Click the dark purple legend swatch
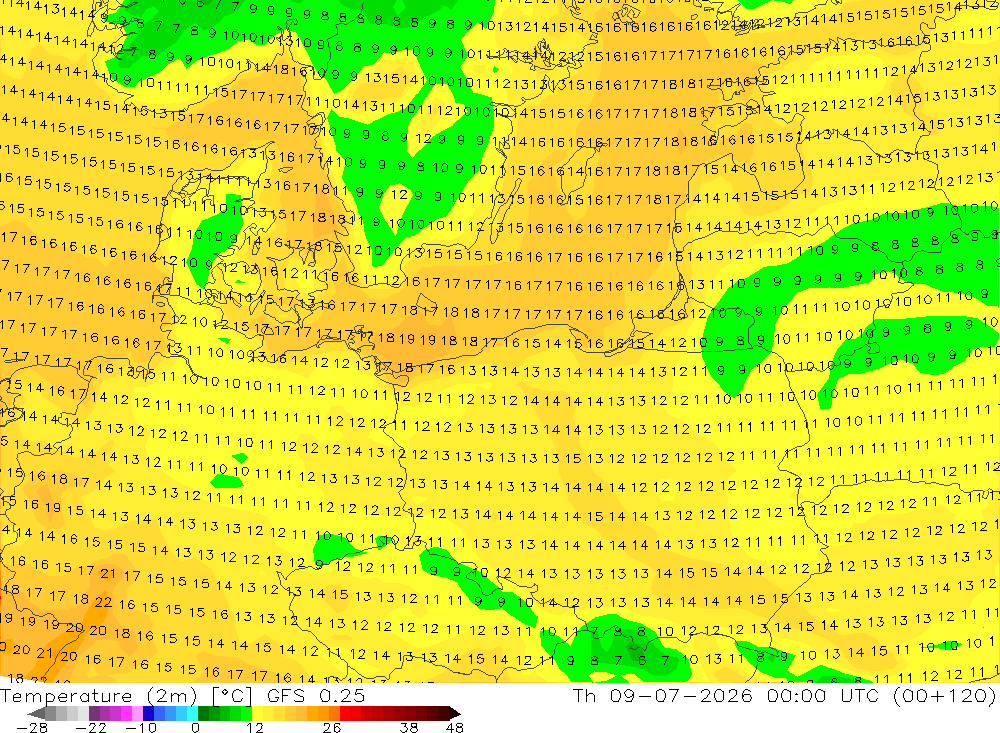Screen dimensions: 1000x733 [94, 713]
